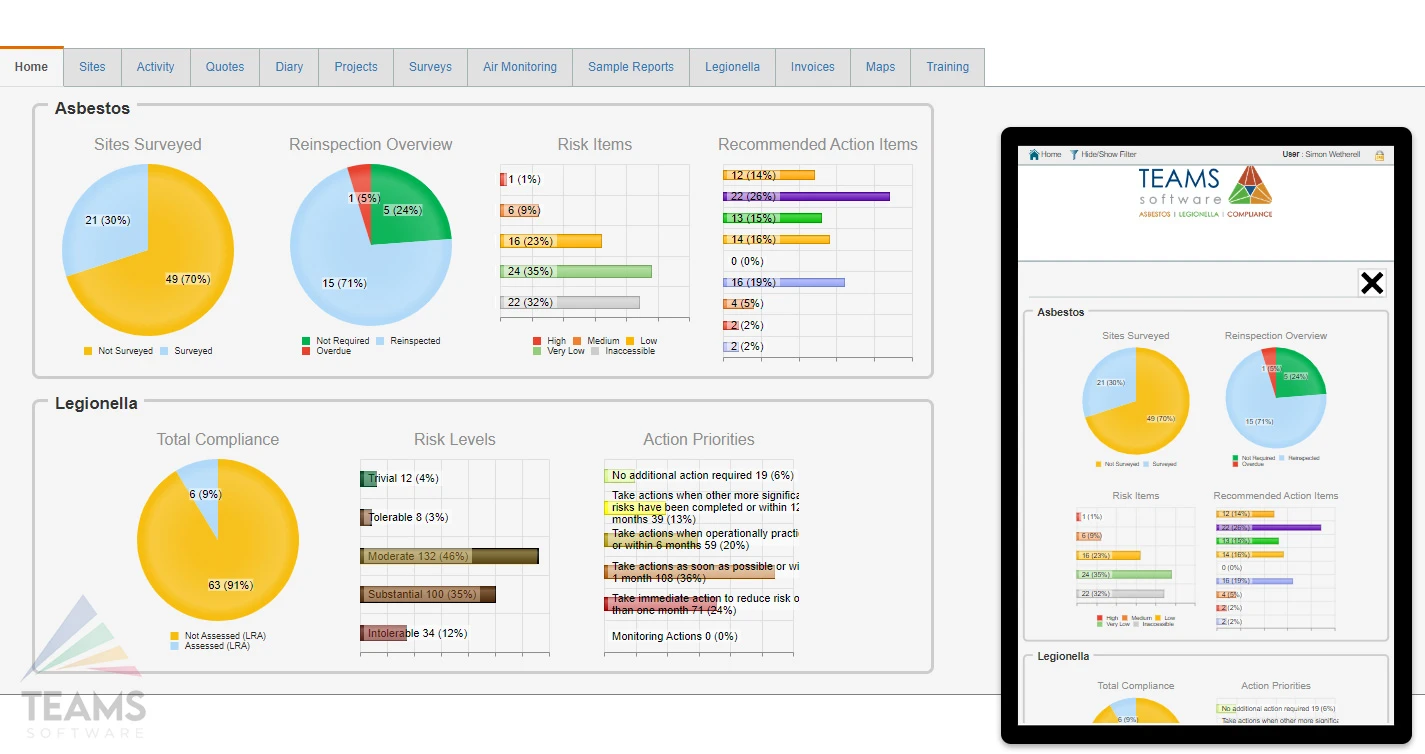Click the Home house icon in the mobile preview
Viewport: 1425px width, 754px height.
click(x=1036, y=154)
